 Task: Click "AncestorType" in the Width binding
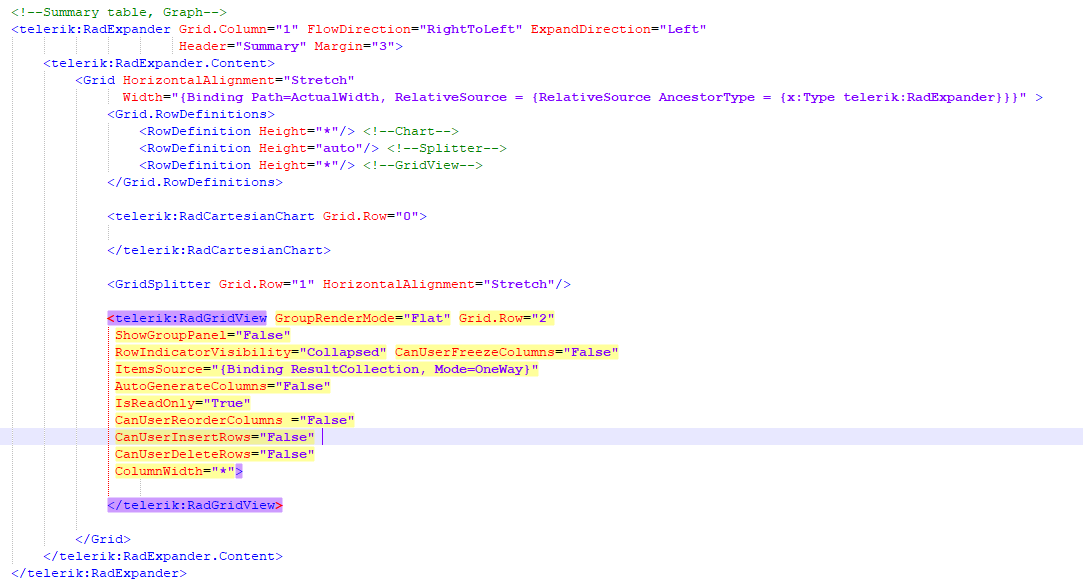(x=706, y=97)
